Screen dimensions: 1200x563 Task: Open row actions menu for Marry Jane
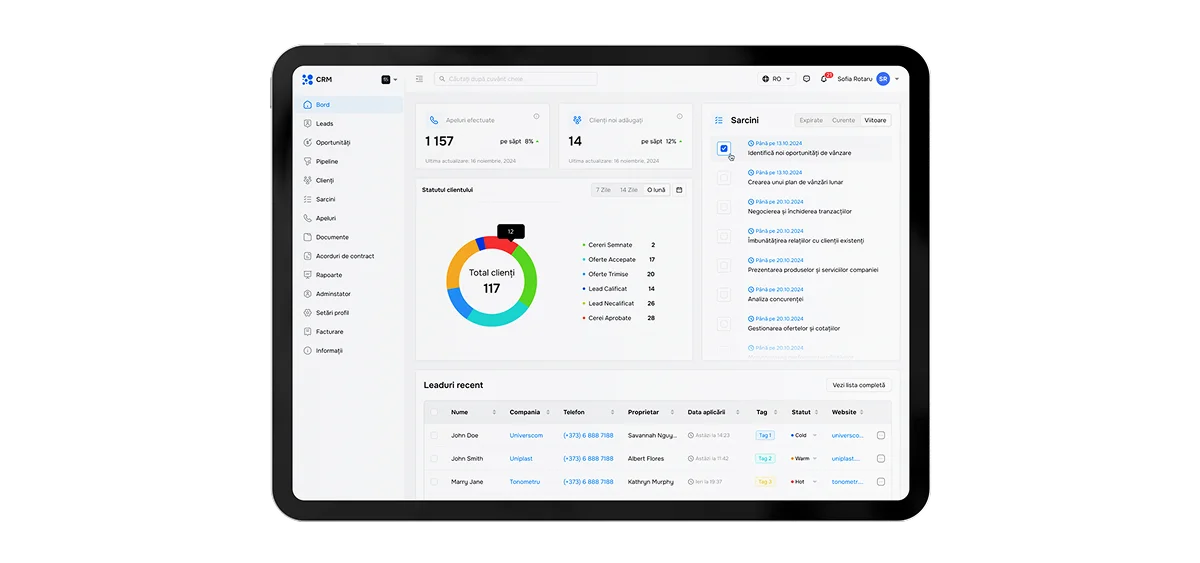[881, 481]
